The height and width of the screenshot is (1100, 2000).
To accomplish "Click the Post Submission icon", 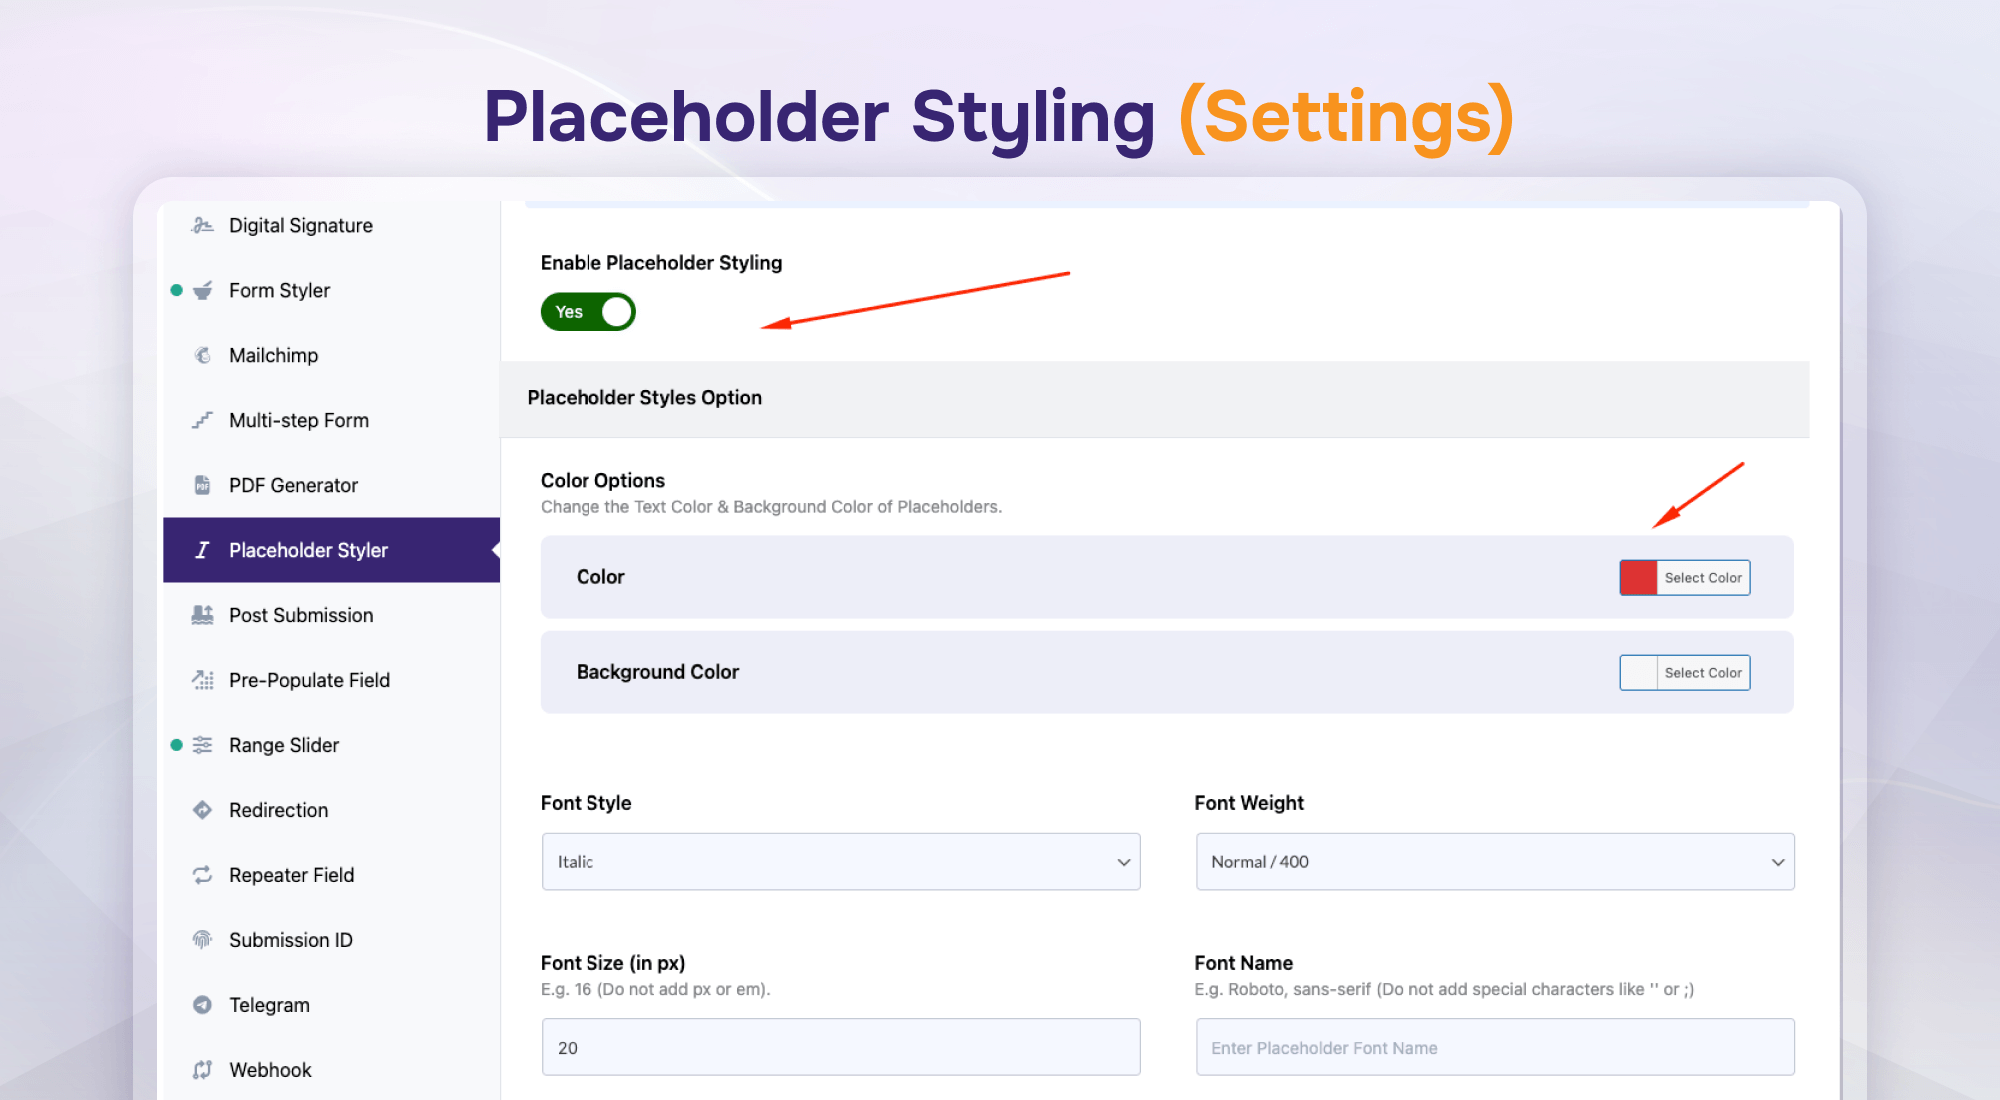I will tap(202, 615).
